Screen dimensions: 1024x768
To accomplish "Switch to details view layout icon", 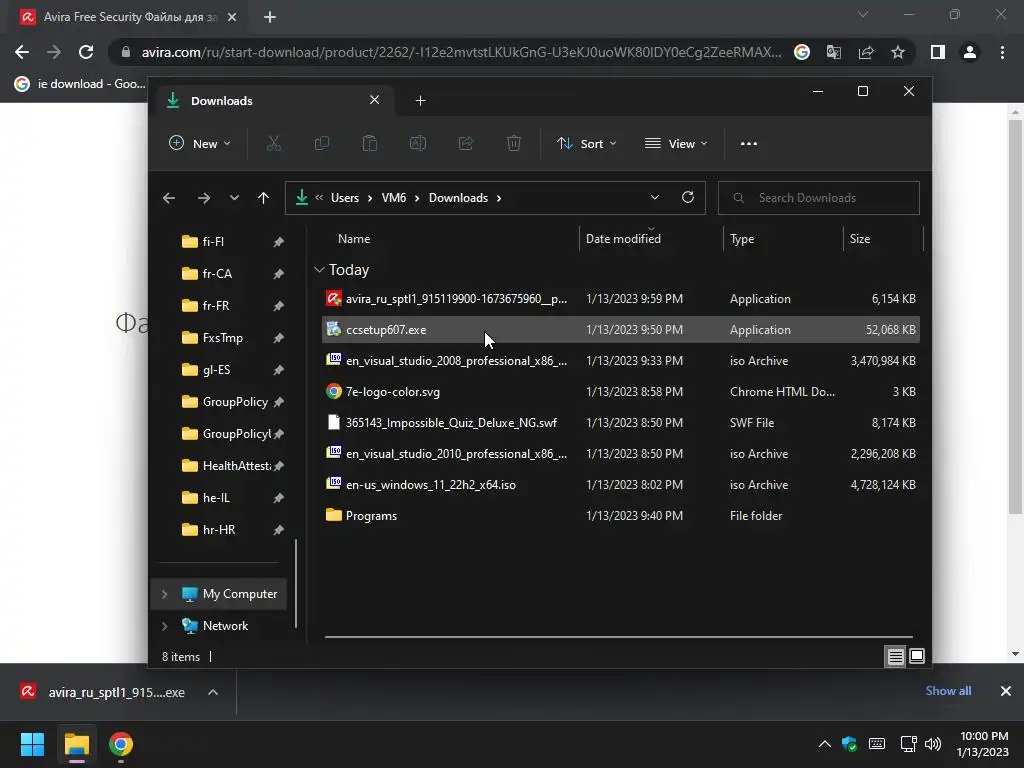I will (x=895, y=656).
